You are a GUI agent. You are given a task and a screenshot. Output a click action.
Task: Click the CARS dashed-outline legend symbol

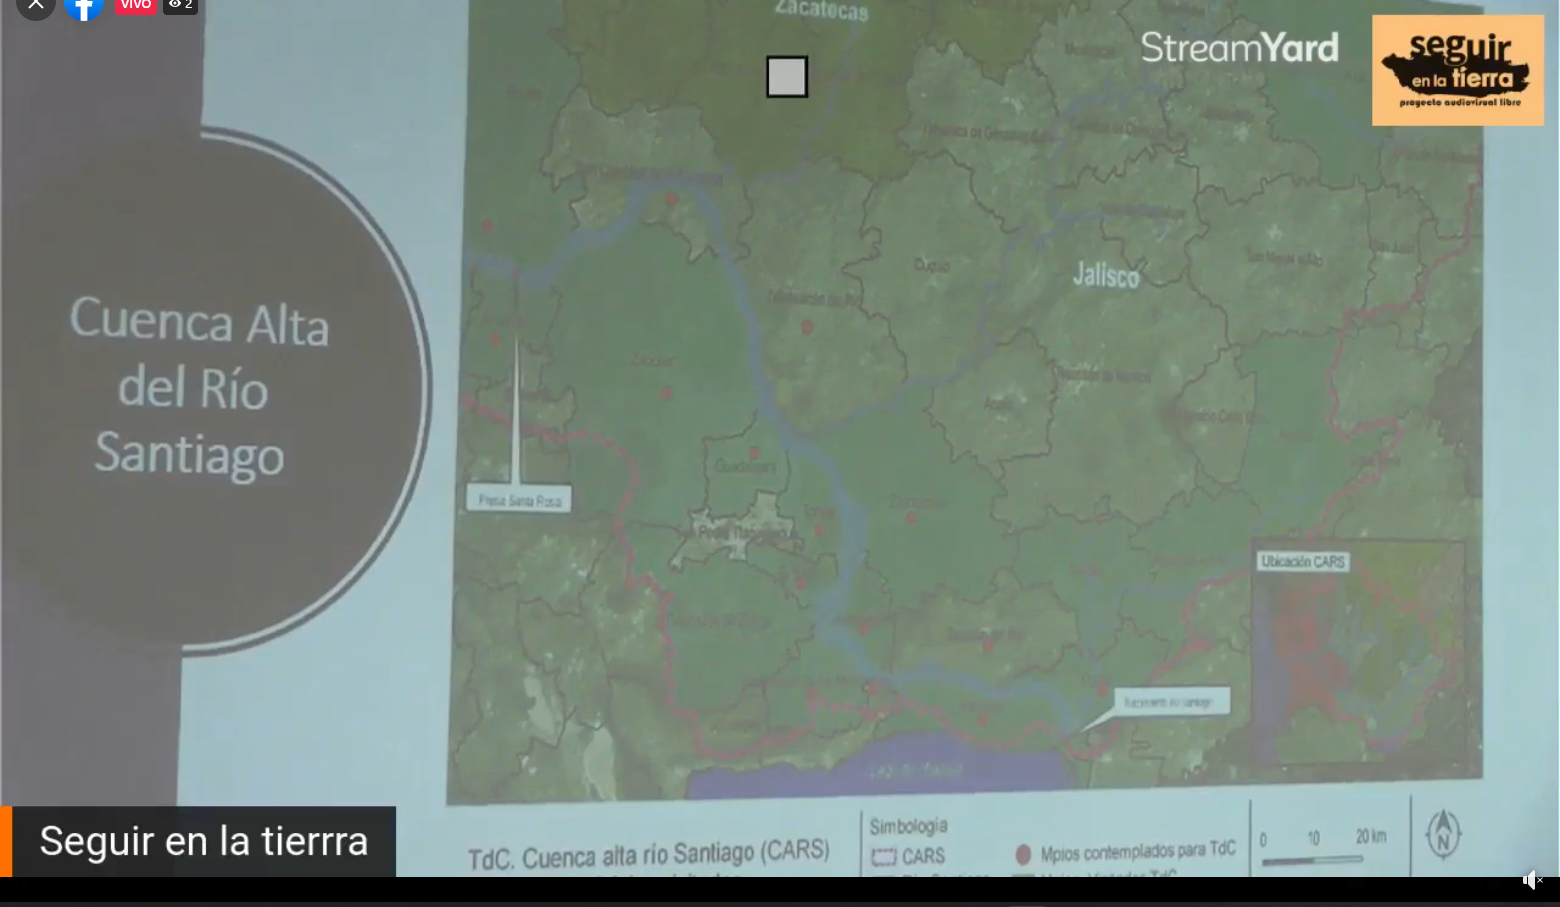click(x=883, y=857)
